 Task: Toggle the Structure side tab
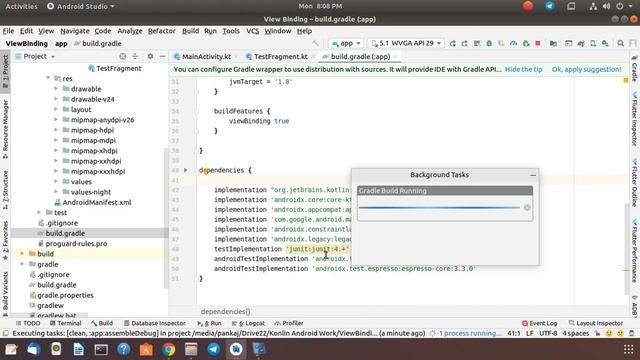tap(5, 190)
